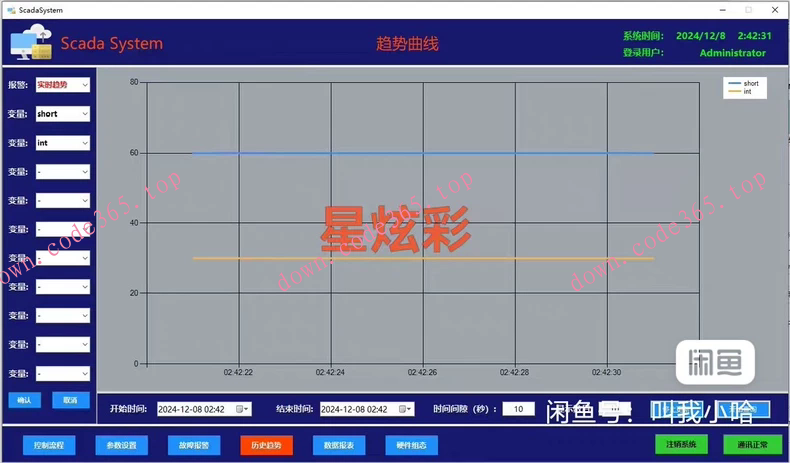Go to the 控制流程 page
This screenshot has width=790, height=463.
[49, 445]
